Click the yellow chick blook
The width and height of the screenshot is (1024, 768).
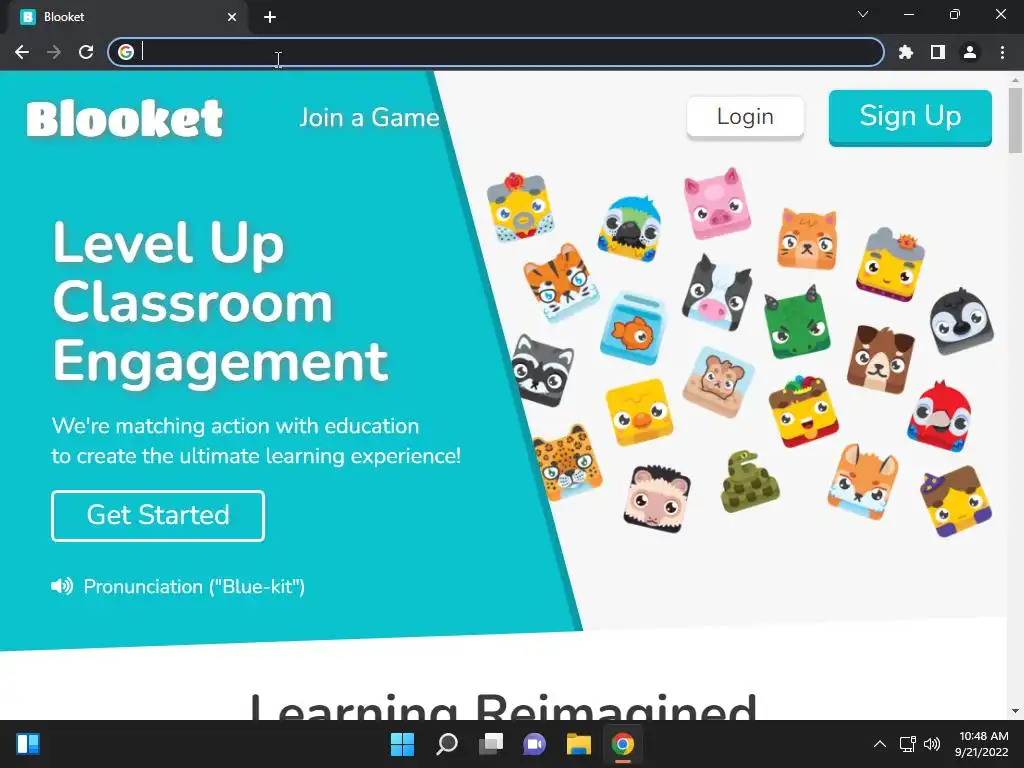[x=639, y=411]
